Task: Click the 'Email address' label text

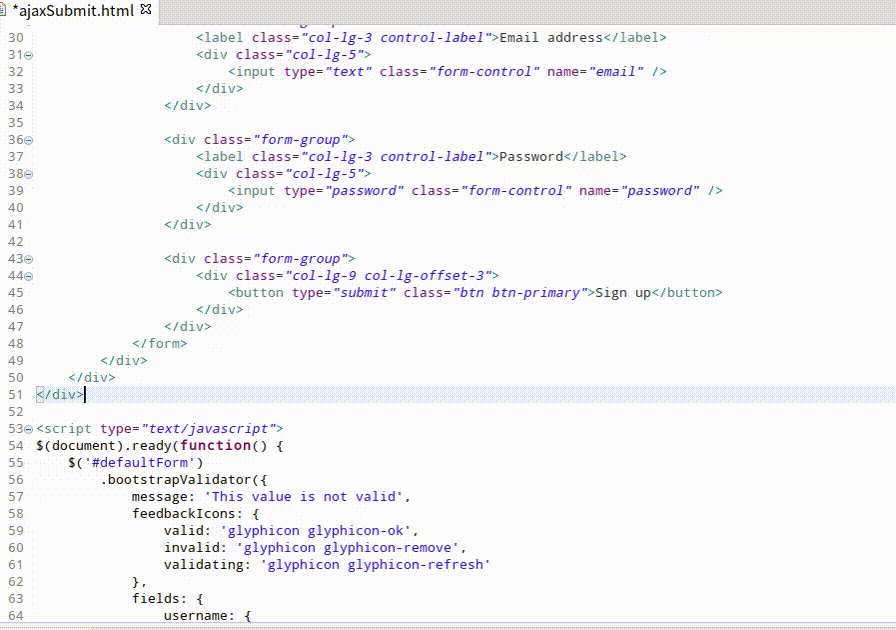Action: 551,38
